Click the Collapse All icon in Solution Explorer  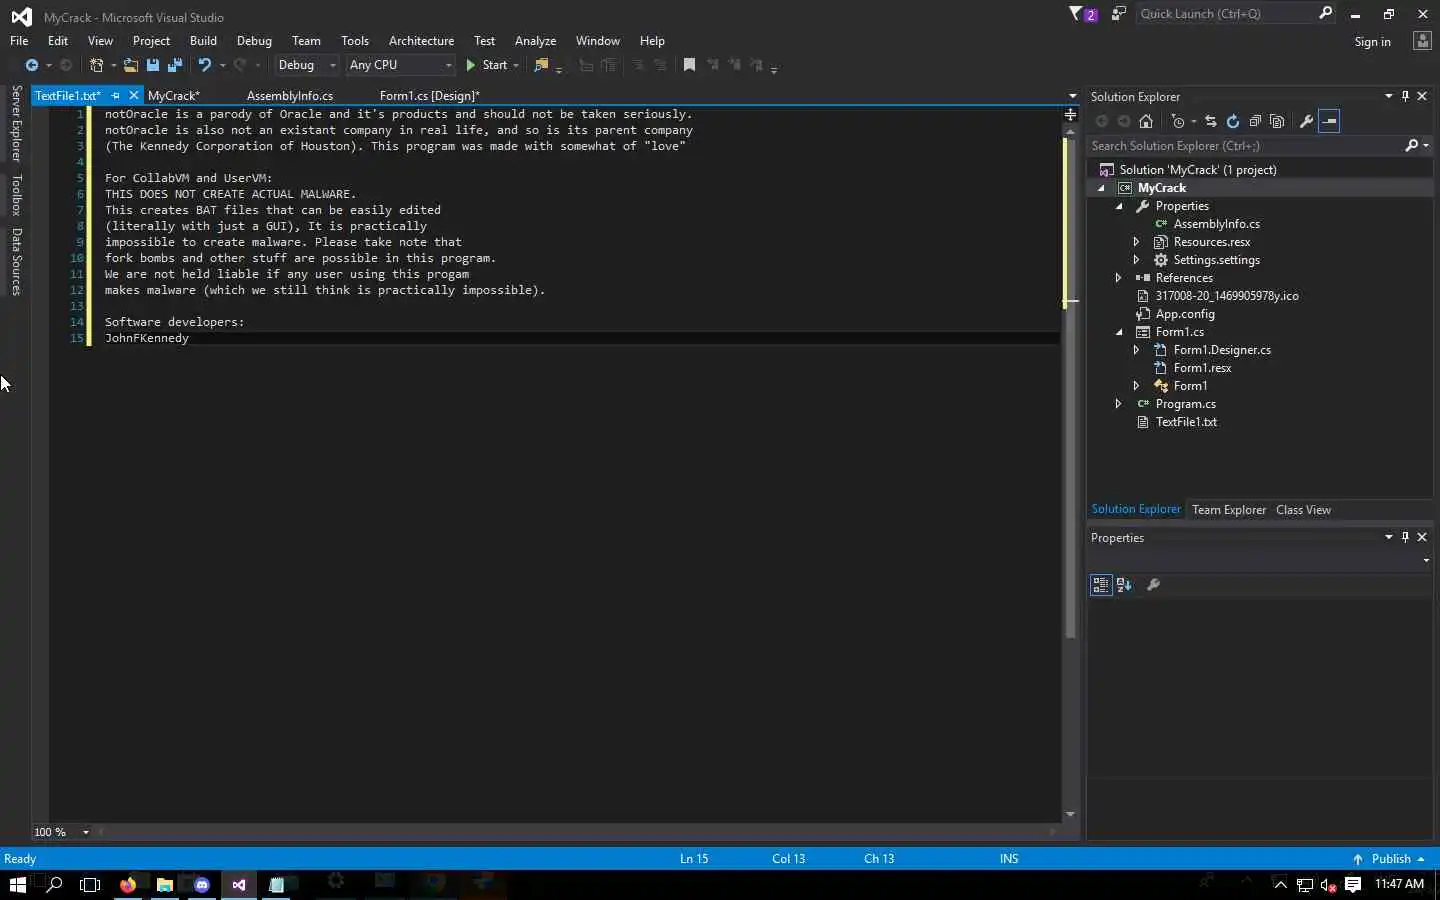pyautogui.click(x=1255, y=121)
